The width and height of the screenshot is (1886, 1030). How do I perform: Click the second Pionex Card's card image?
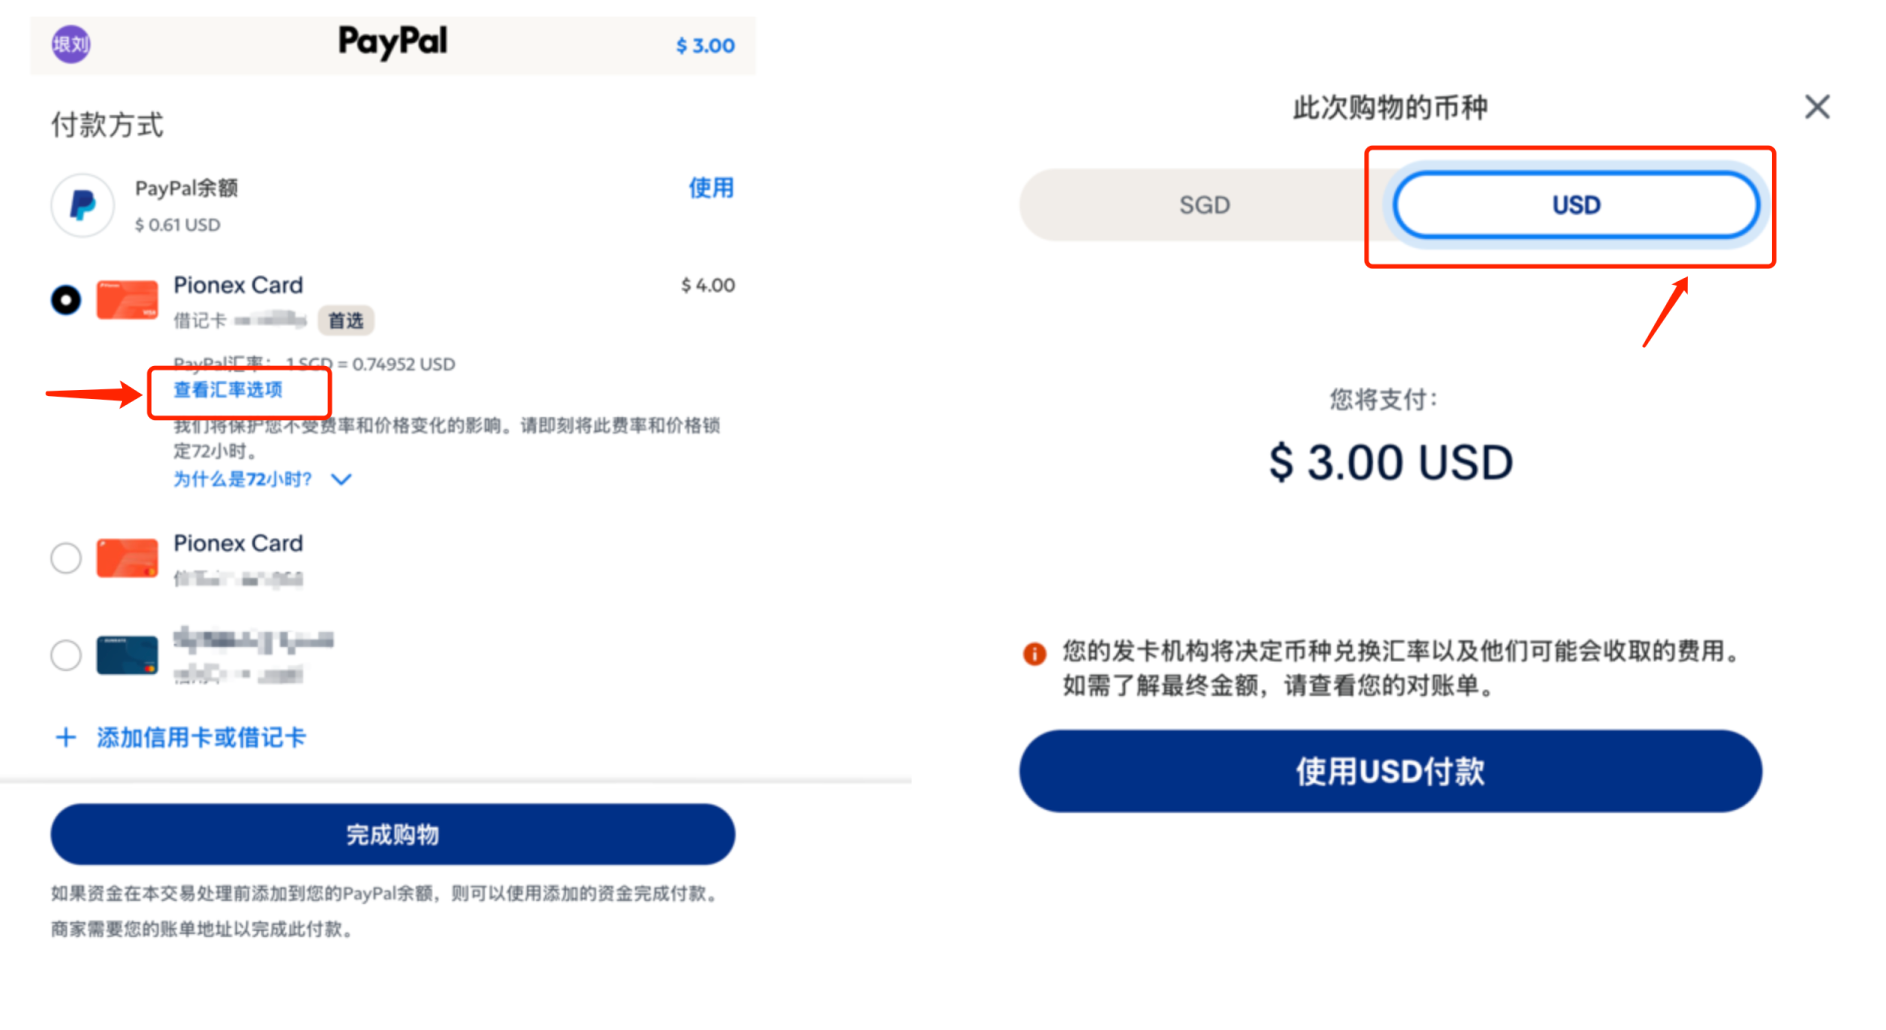click(x=125, y=558)
